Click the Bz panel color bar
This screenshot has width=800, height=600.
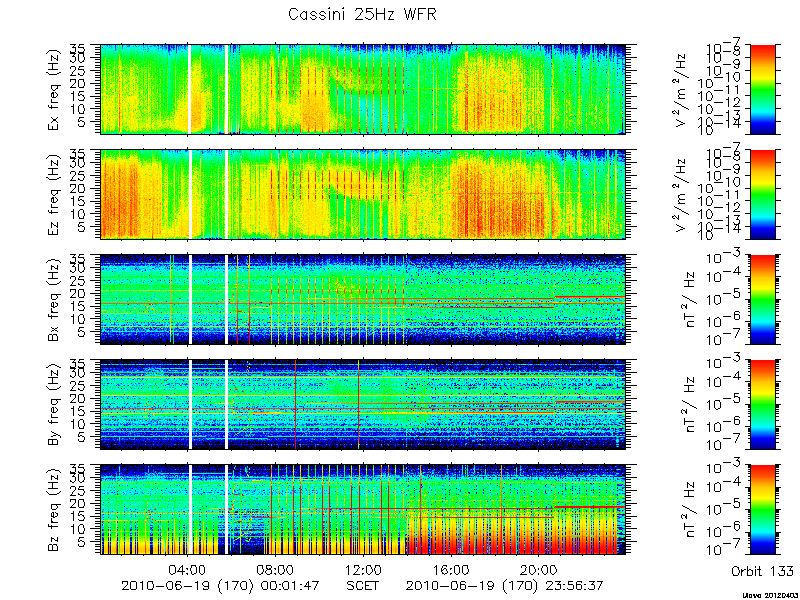762,510
